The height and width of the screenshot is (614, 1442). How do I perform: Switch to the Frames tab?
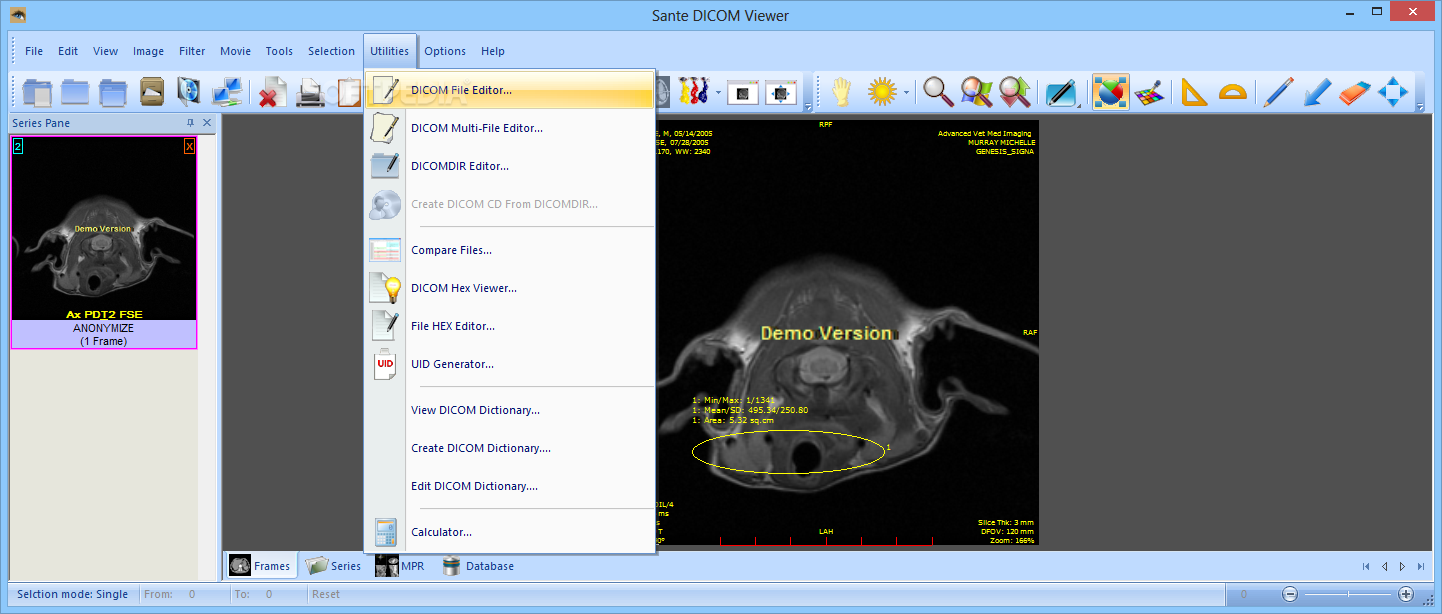coord(260,566)
